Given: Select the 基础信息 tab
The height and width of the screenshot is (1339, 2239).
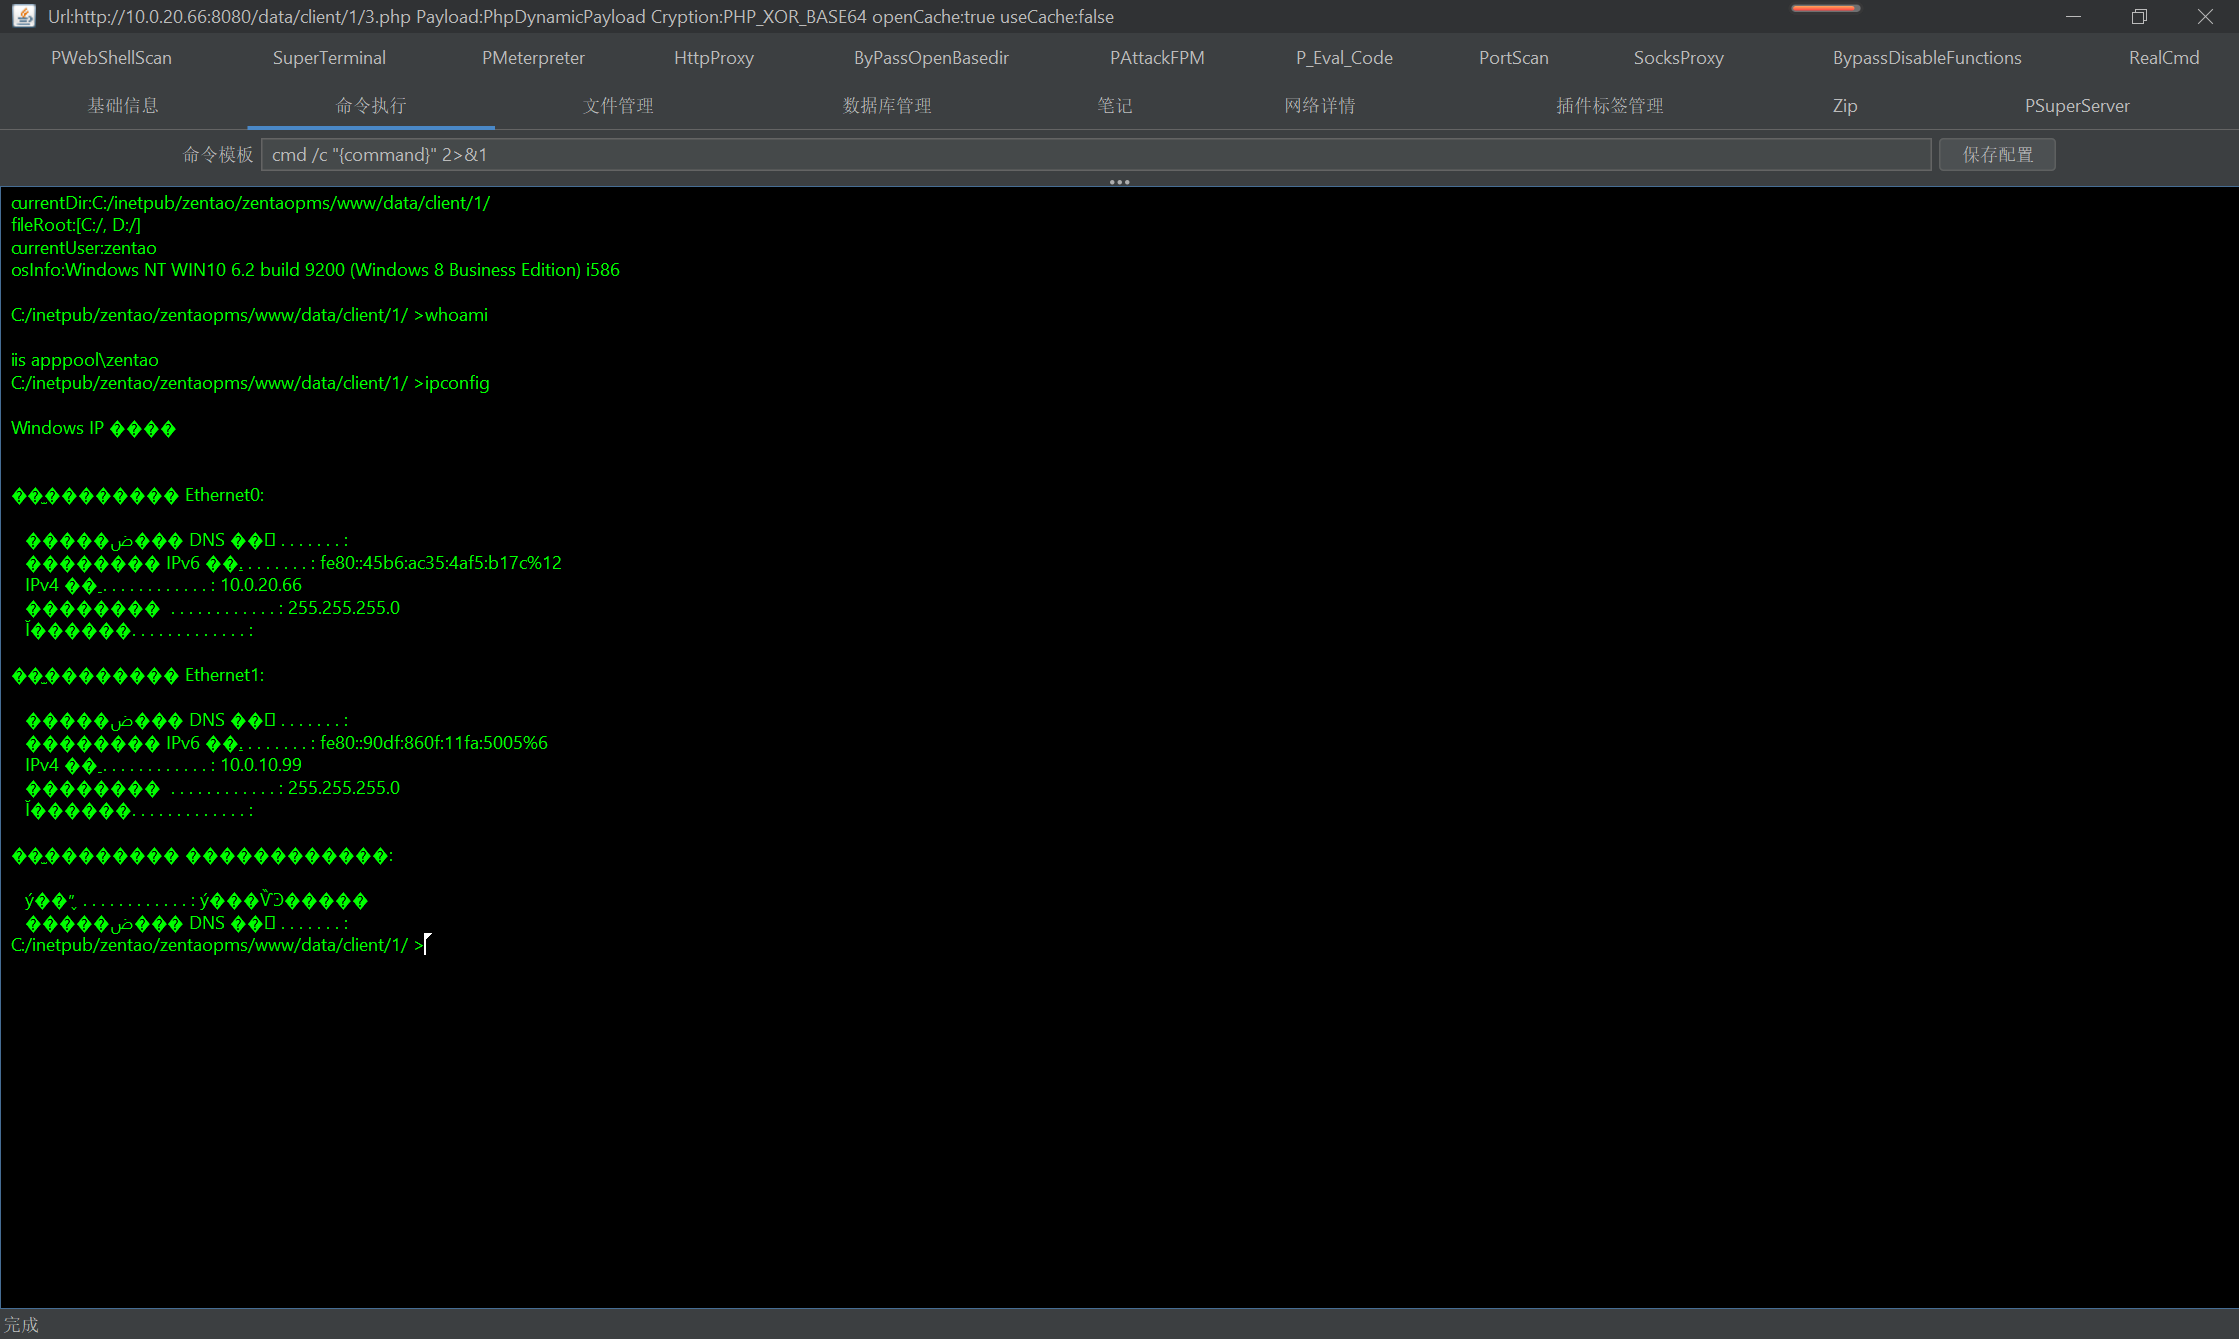Looking at the screenshot, I should coord(123,106).
